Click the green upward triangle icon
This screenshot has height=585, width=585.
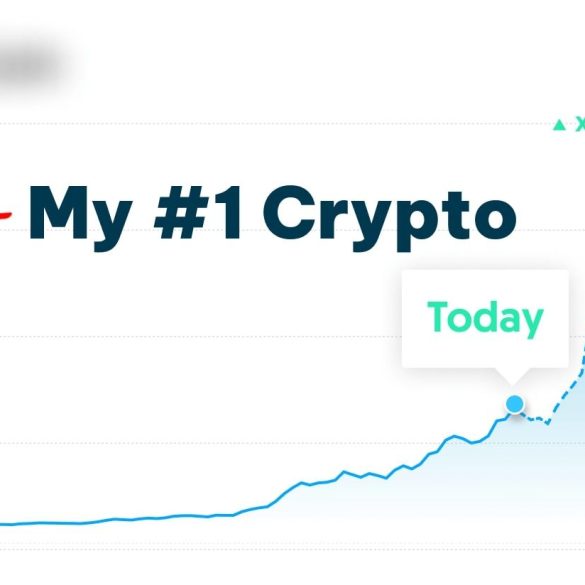pyautogui.click(x=559, y=125)
